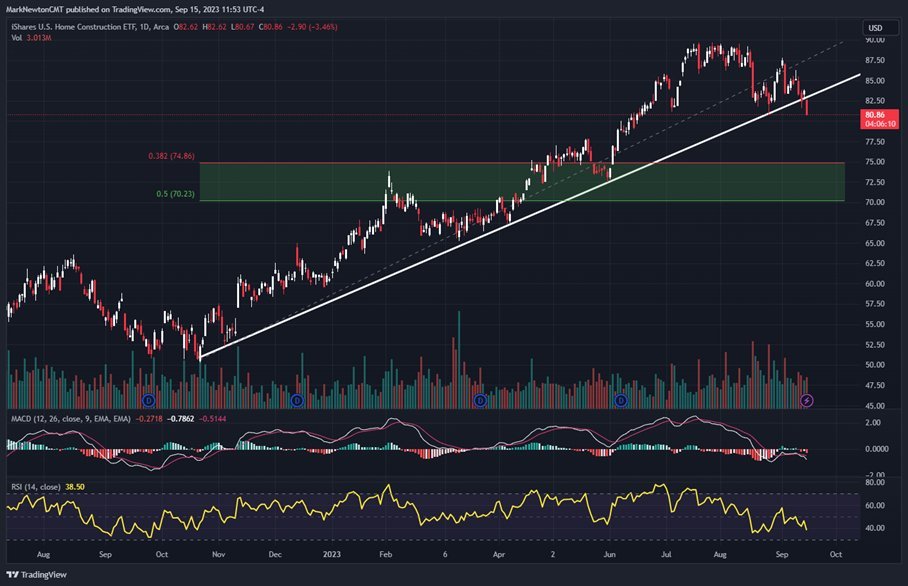Screen dimensions: 908x586
Task: Click the MACD (12, 26, close, 9, EMA, EMA) legend
Action: pyautogui.click(x=71, y=419)
